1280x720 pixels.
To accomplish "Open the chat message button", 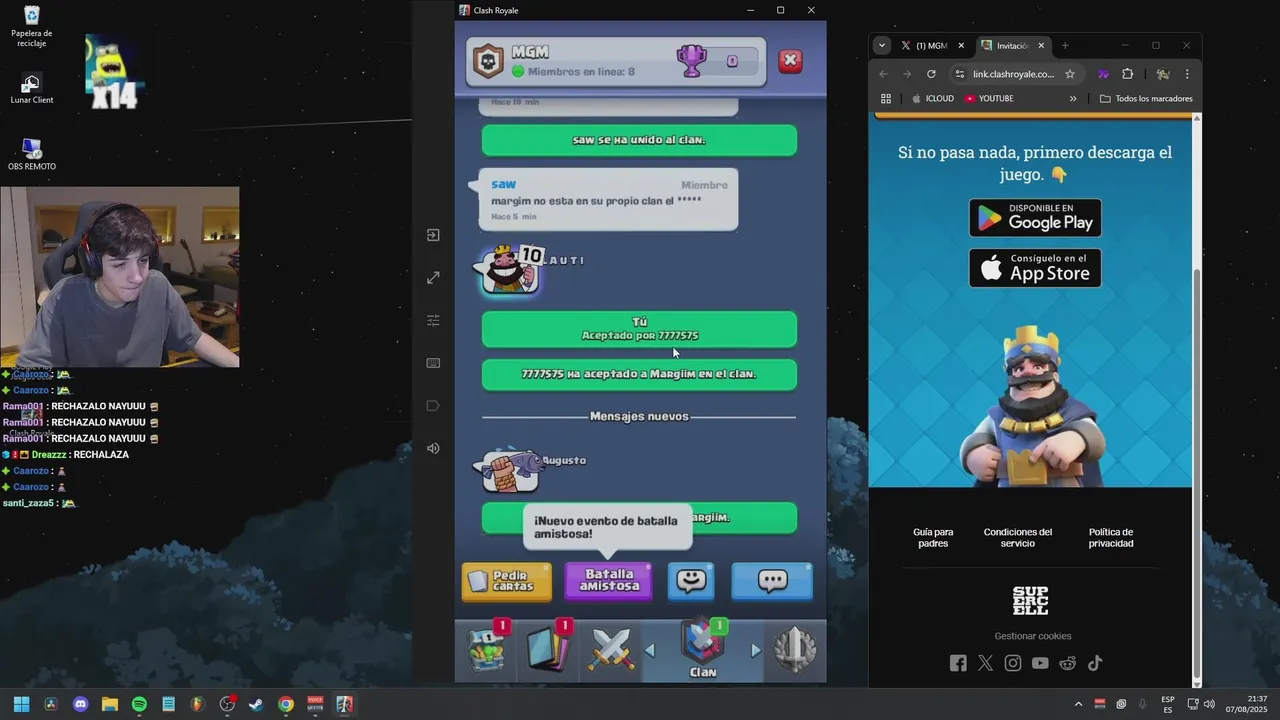I will coord(772,581).
